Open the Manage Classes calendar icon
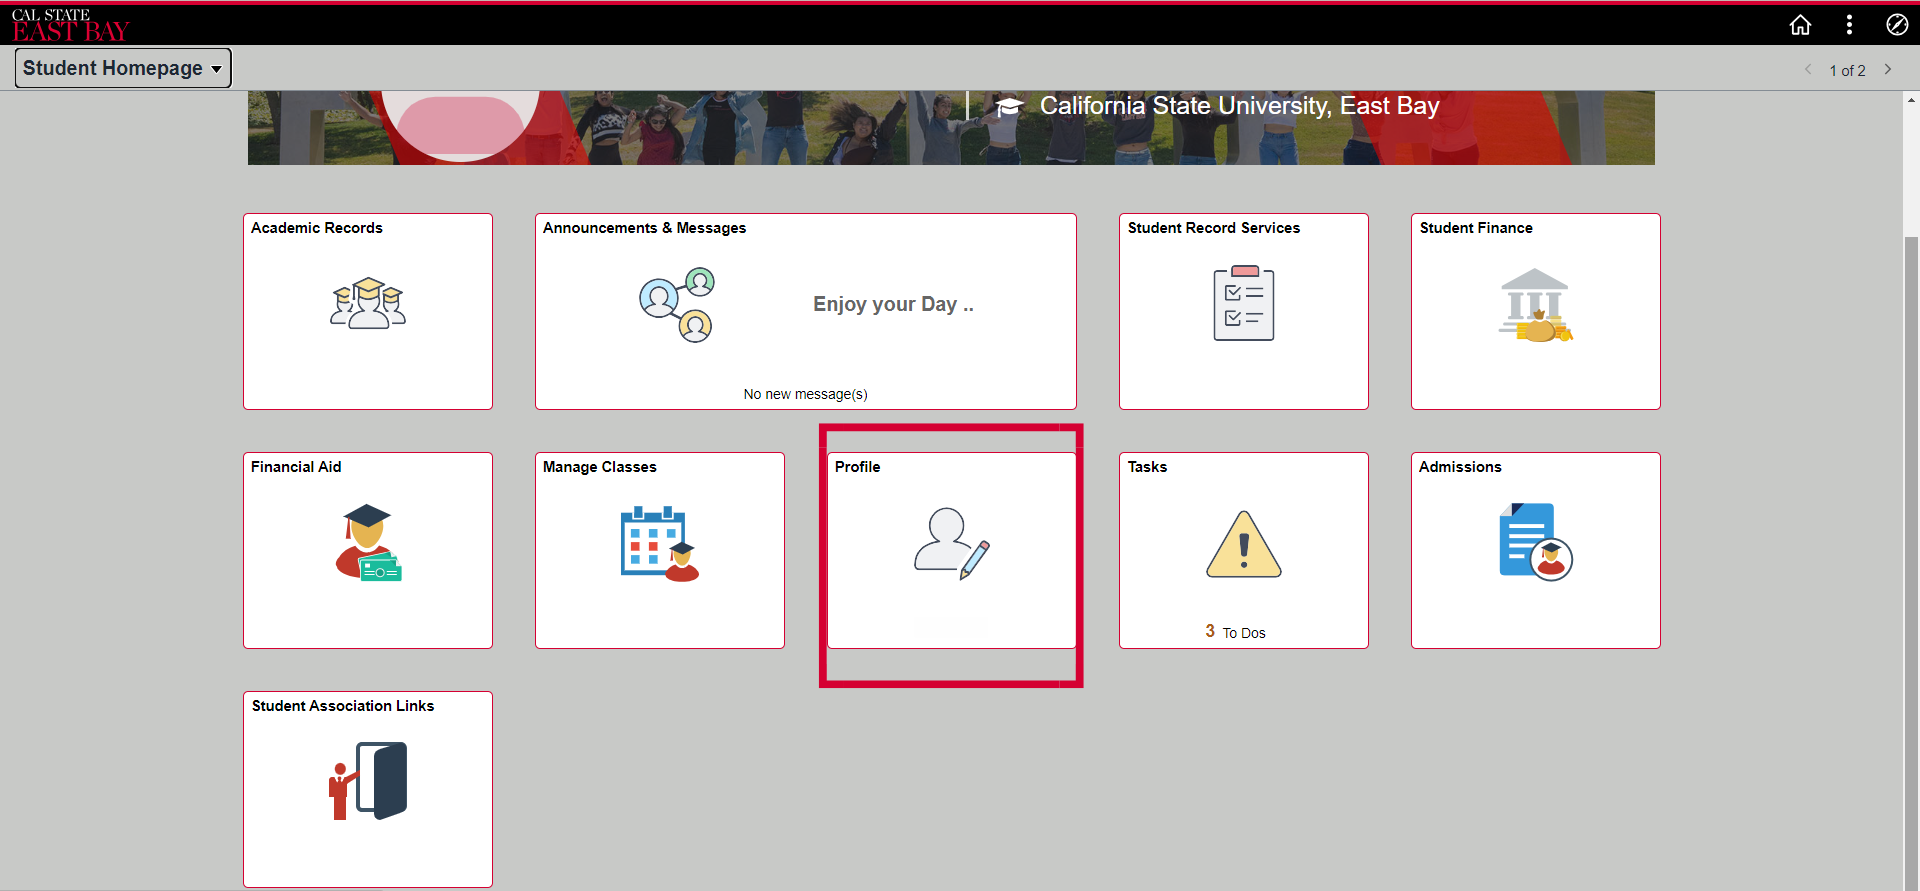Viewport: 1920px width, 891px height. (x=660, y=543)
